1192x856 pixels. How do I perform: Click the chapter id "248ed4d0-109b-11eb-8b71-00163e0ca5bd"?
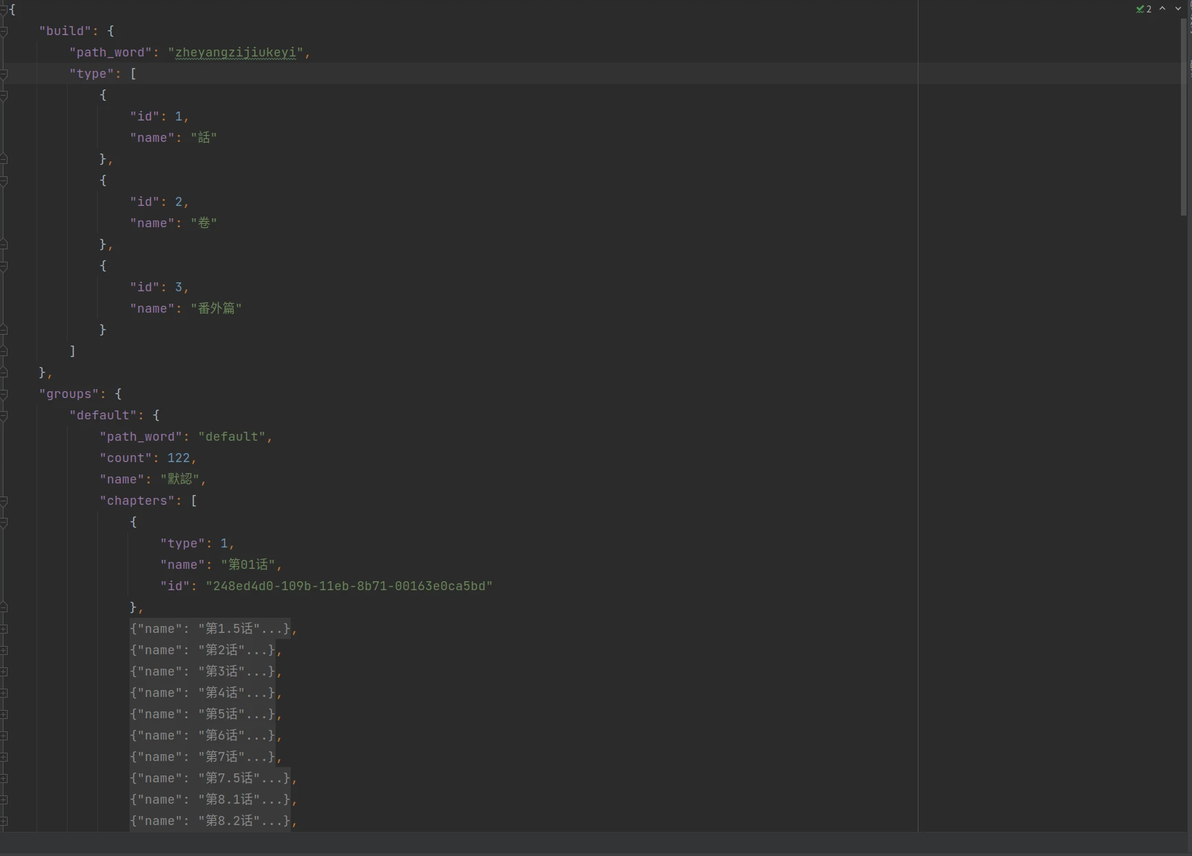click(x=349, y=586)
